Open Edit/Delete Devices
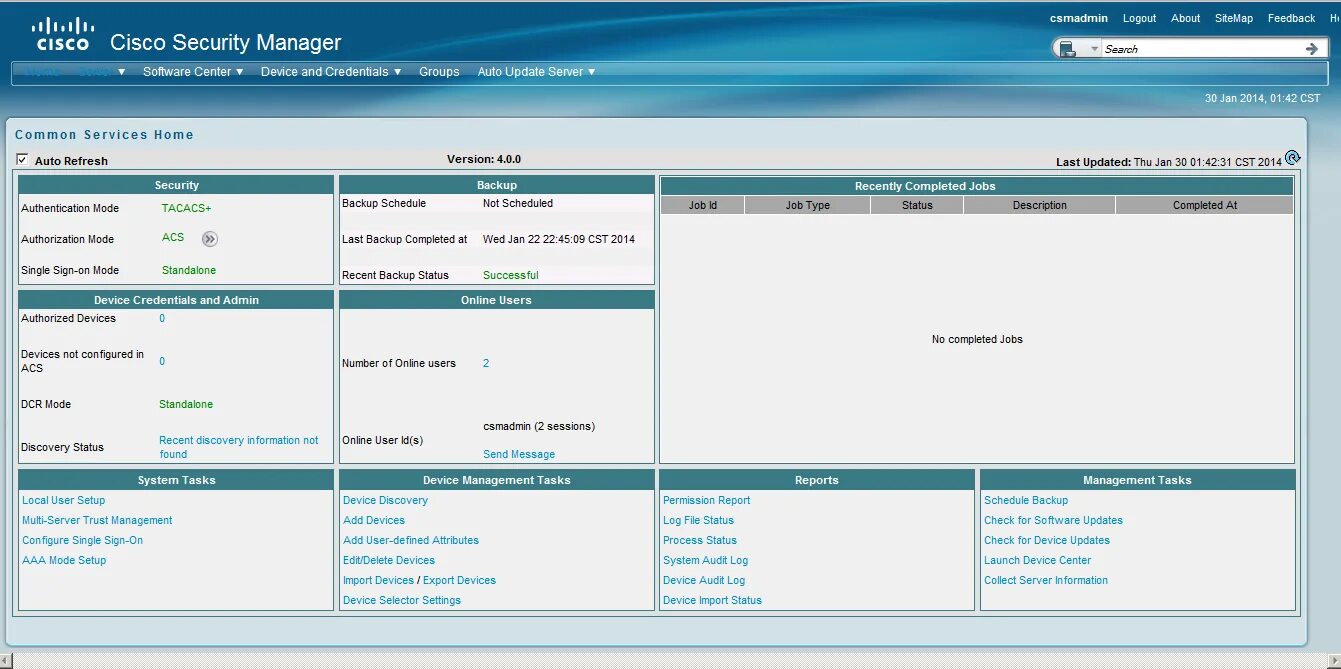1341x669 pixels. (389, 560)
